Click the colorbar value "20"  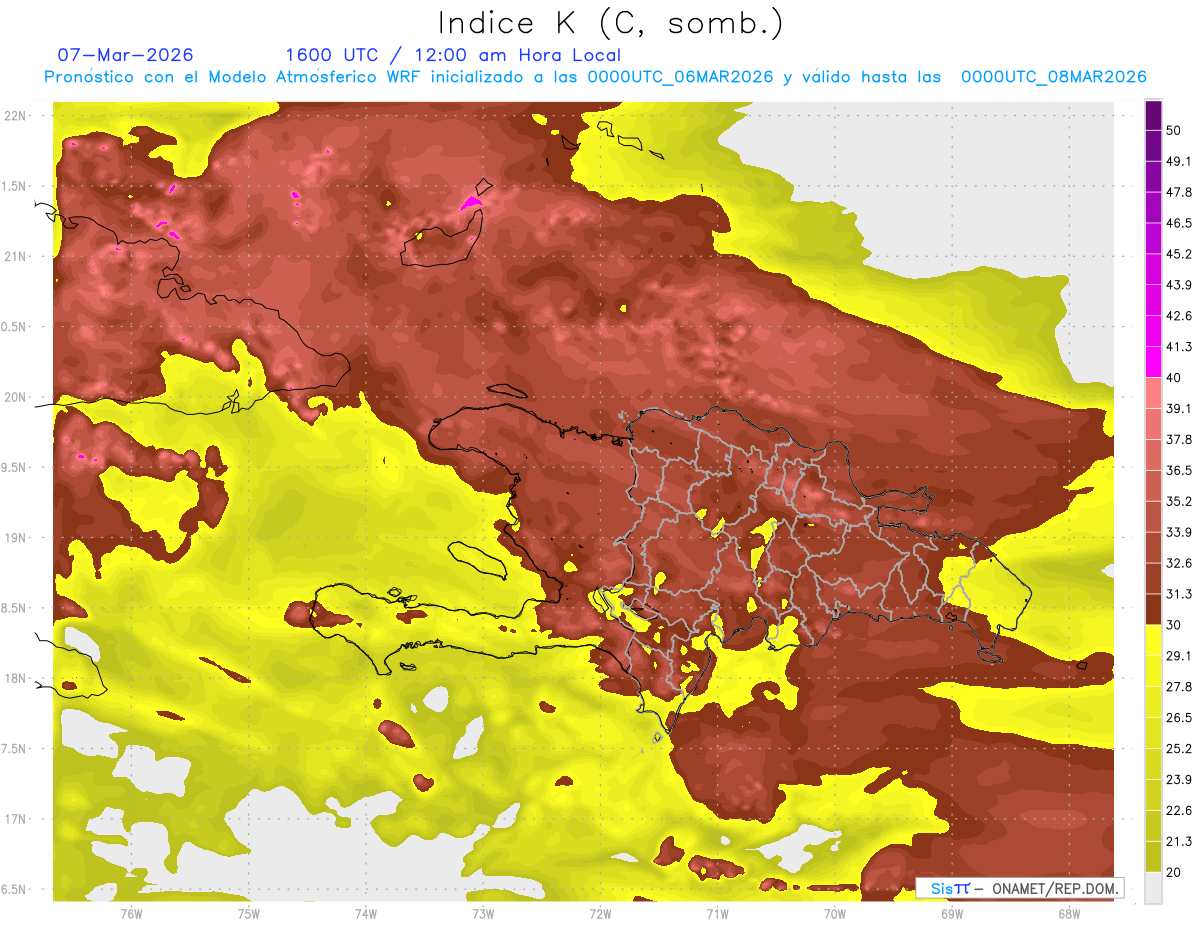coord(1175,871)
